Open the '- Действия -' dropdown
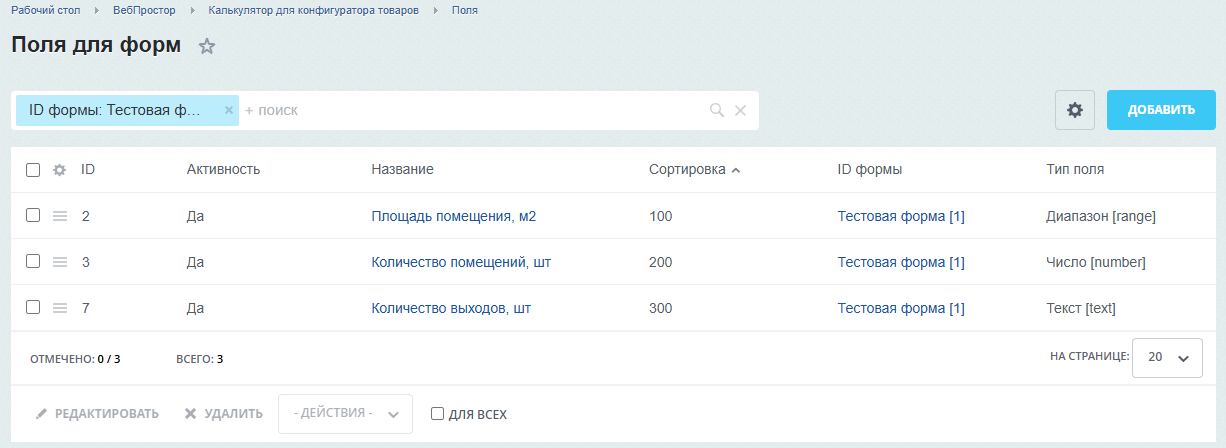The height and width of the screenshot is (448, 1226). [x=345, y=414]
